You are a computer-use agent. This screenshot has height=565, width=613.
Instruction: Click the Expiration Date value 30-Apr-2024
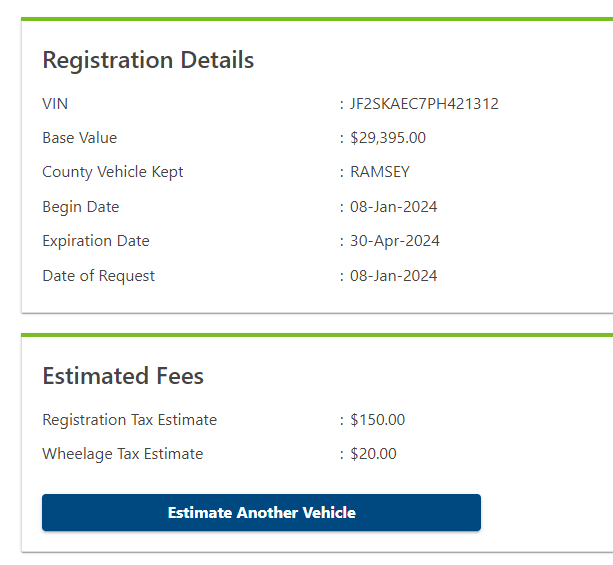pos(395,241)
